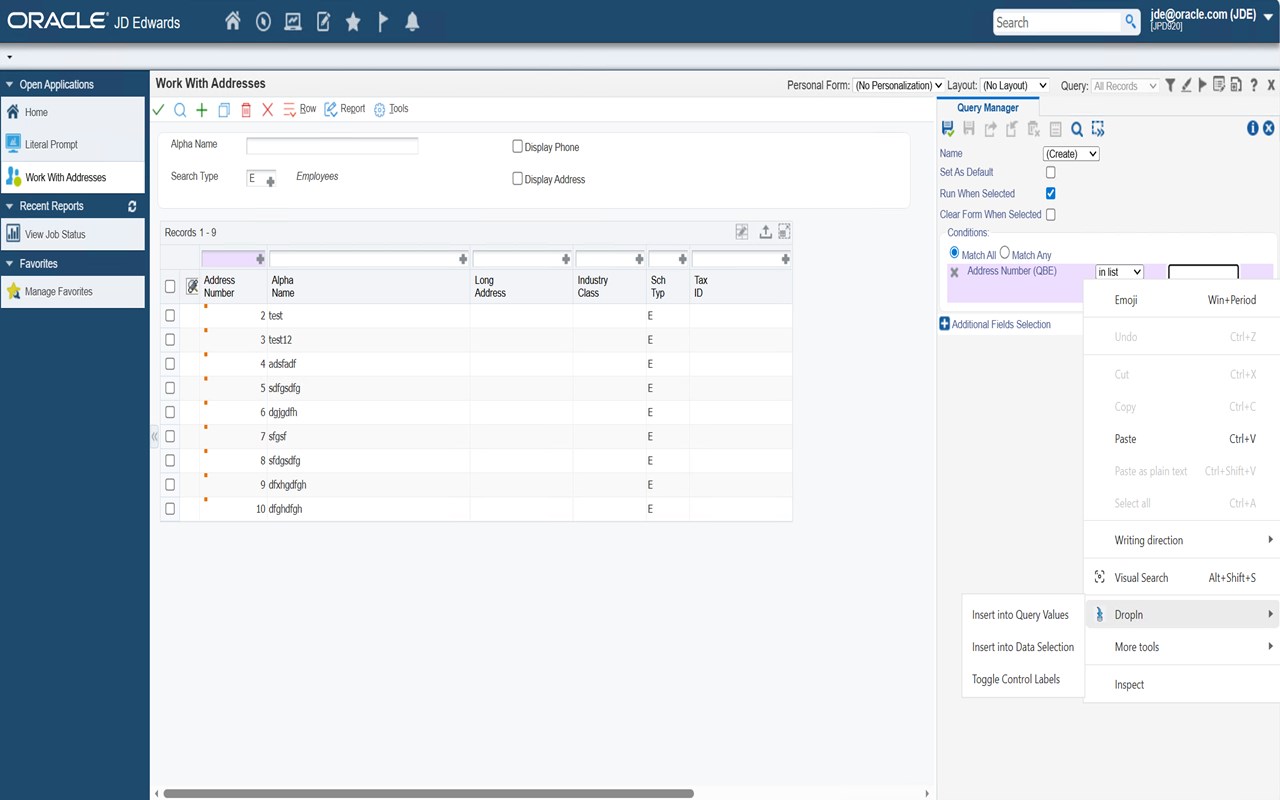The width and height of the screenshot is (1280, 800).
Task: Open the notifications bell icon
Action: click(412, 22)
